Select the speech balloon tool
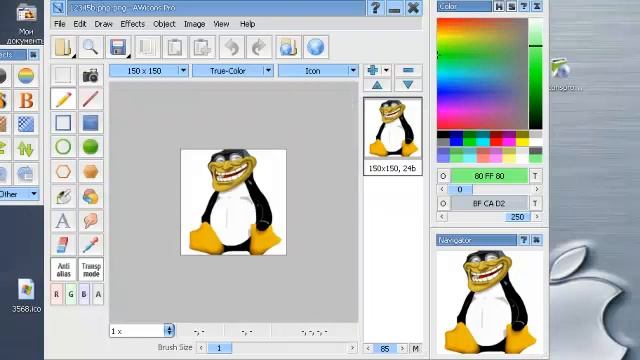This screenshot has height=360, width=640. pyautogui.click(x=91, y=221)
